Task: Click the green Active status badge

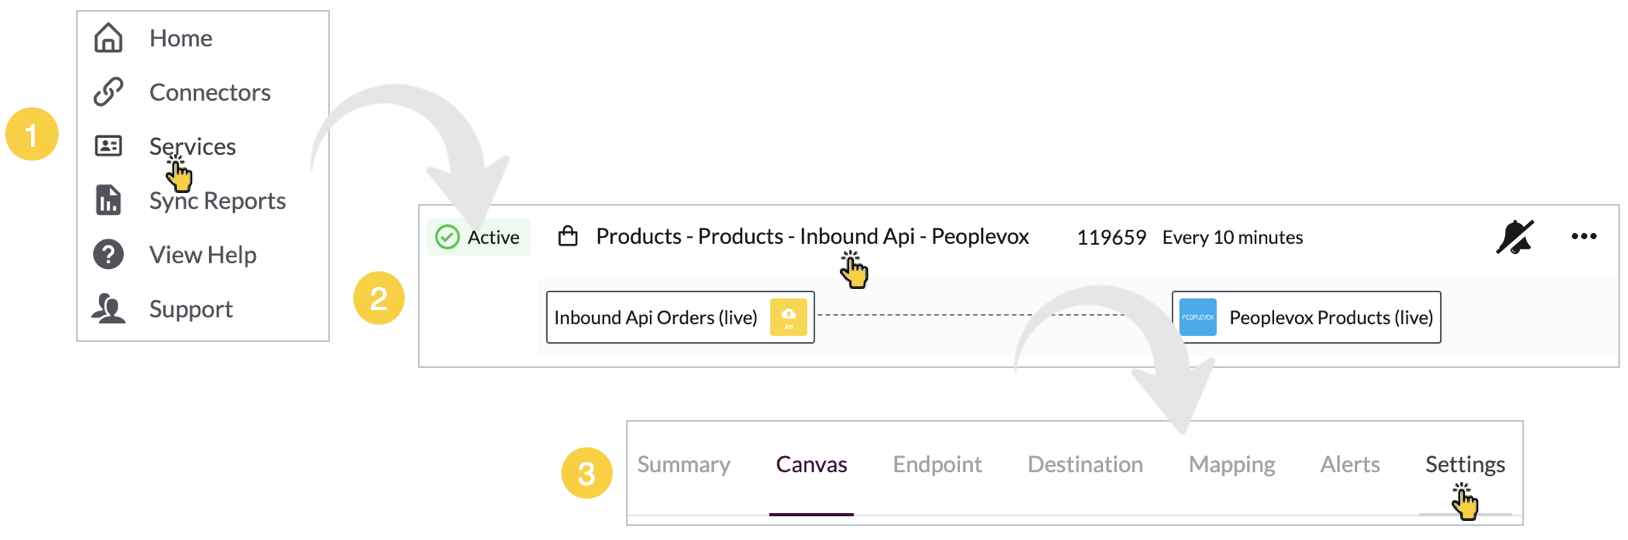Action: [479, 237]
